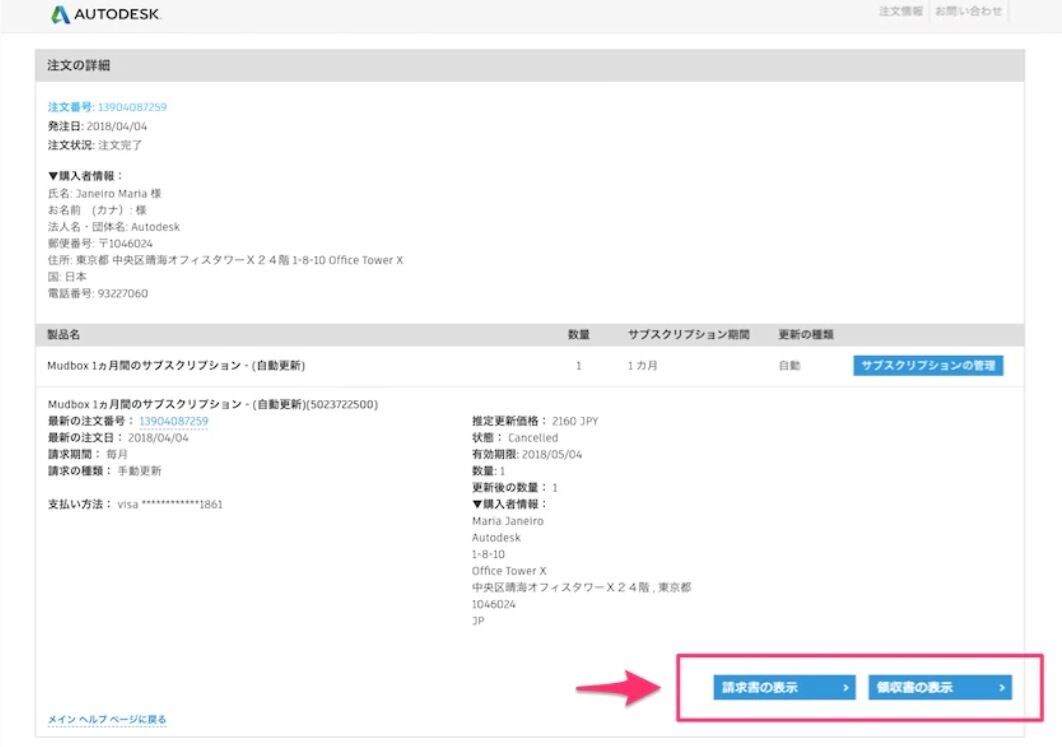Click the Office Tower X line in details
Viewport: 1062px width, 747px height.
click(509, 571)
